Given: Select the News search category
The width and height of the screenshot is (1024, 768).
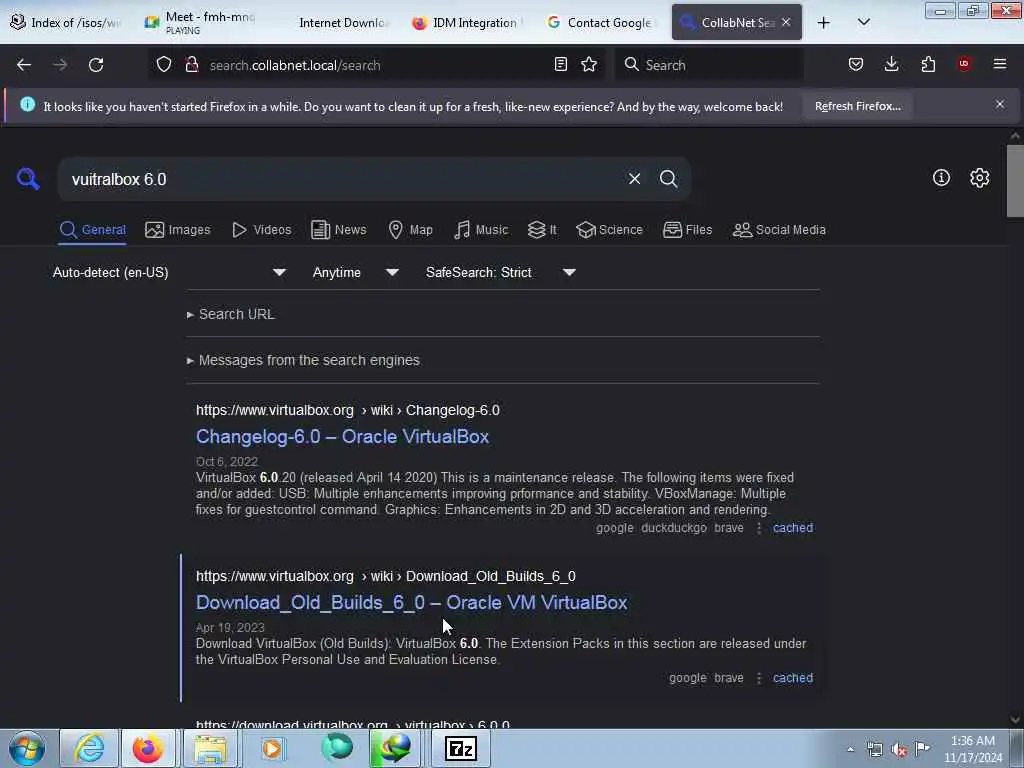Looking at the screenshot, I should point(338,230).
